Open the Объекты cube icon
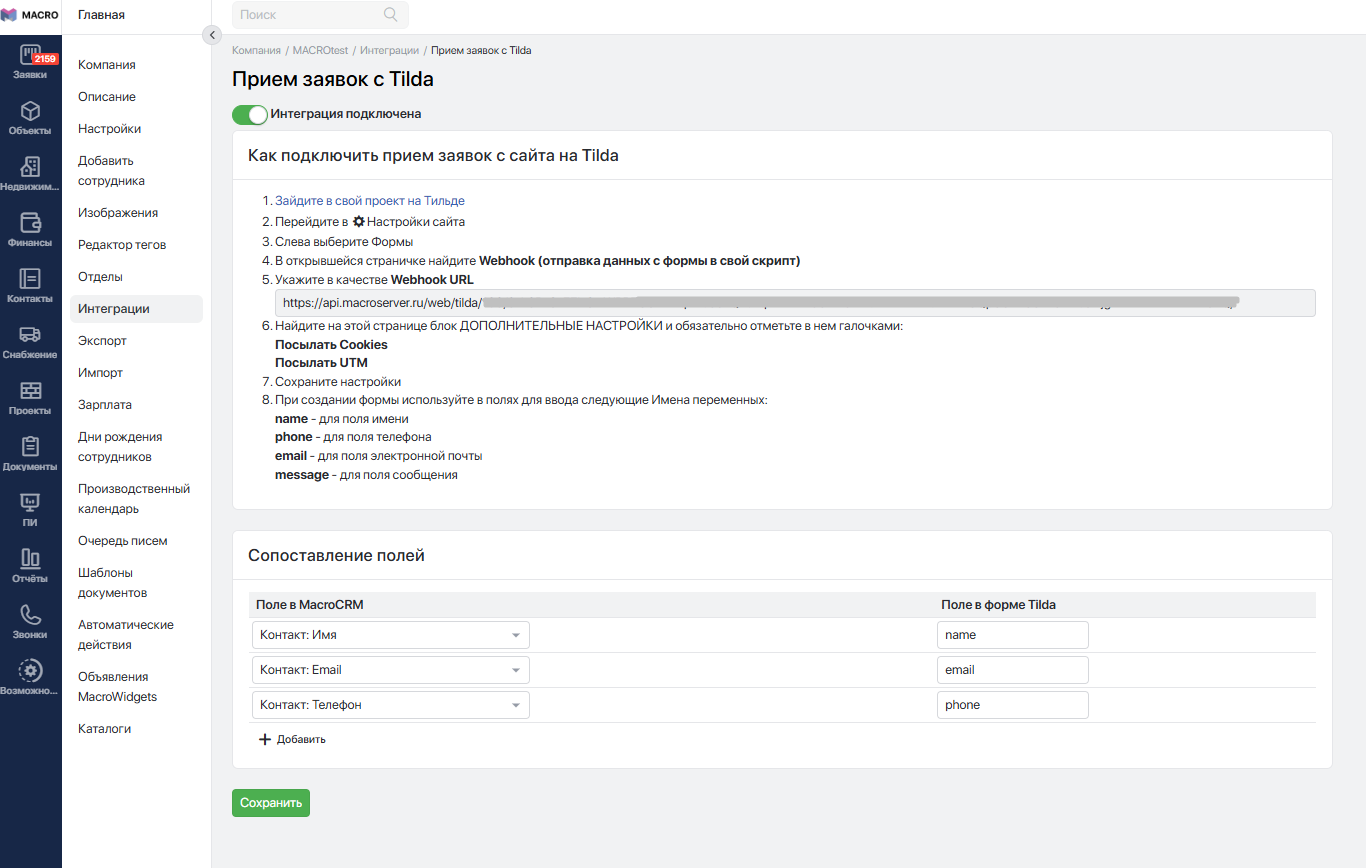 pos(30,110)
